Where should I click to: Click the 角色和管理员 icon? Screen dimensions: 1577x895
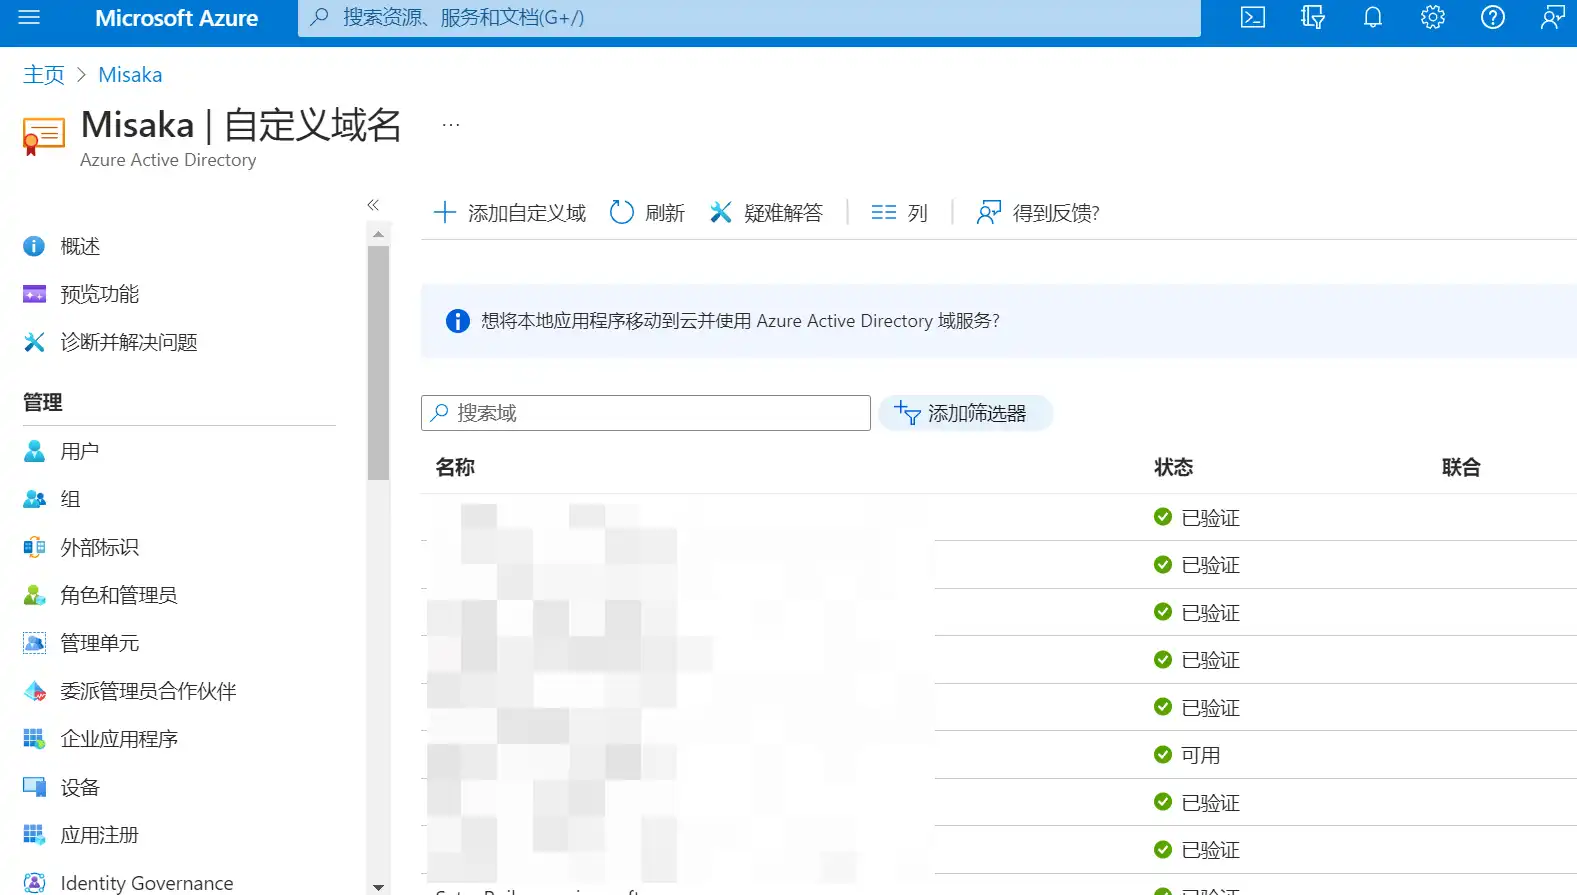tap(34, 595)
